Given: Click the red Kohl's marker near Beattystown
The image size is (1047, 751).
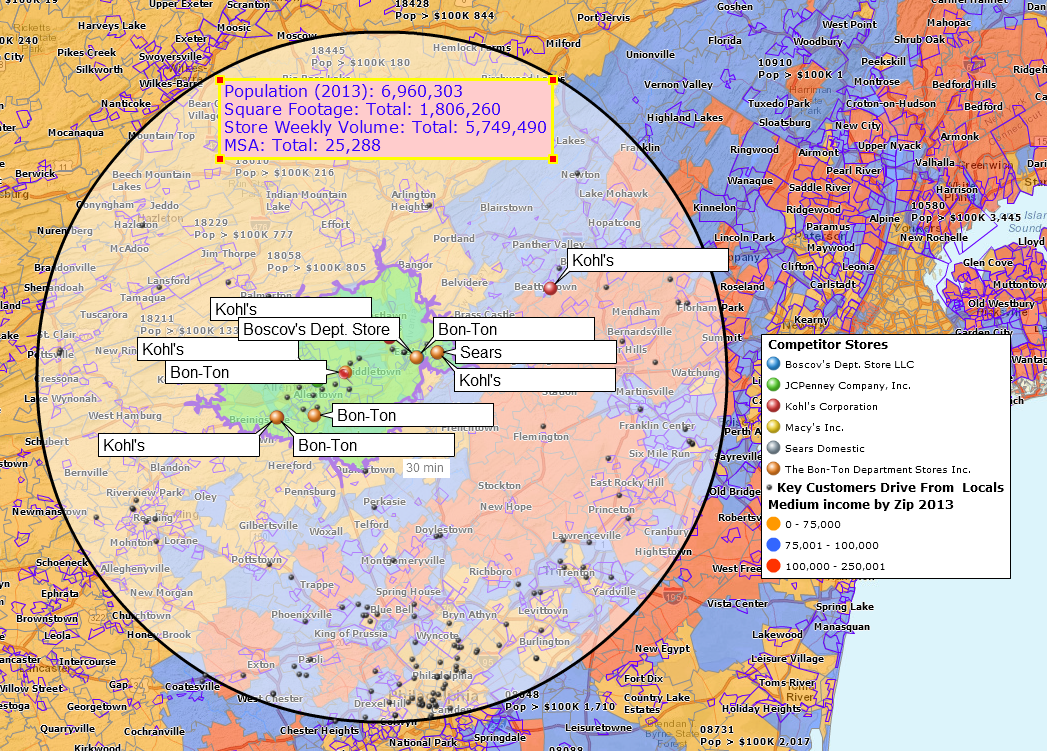Looking at the screenshot, I should [x=550, y=288].
